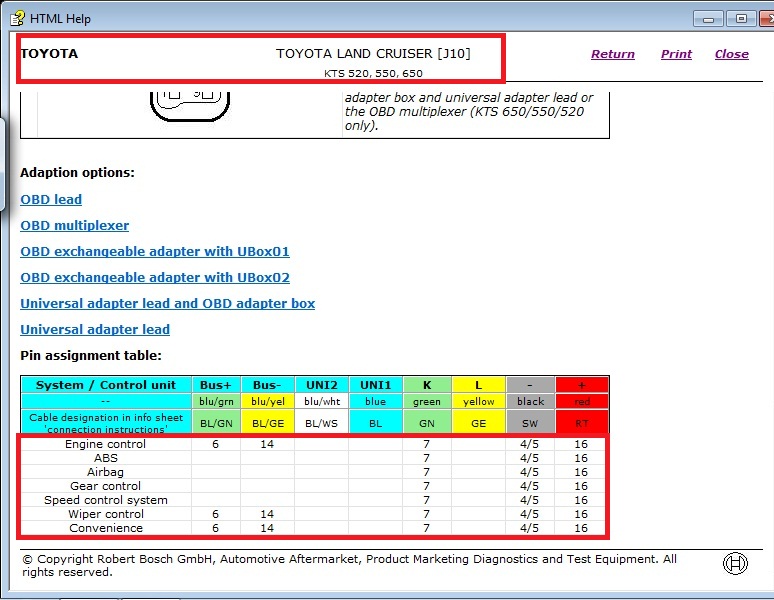The width and height of the screenshot is (774, 600).
Task: Select the Engine control row label
Action: (x=105, y=444)
